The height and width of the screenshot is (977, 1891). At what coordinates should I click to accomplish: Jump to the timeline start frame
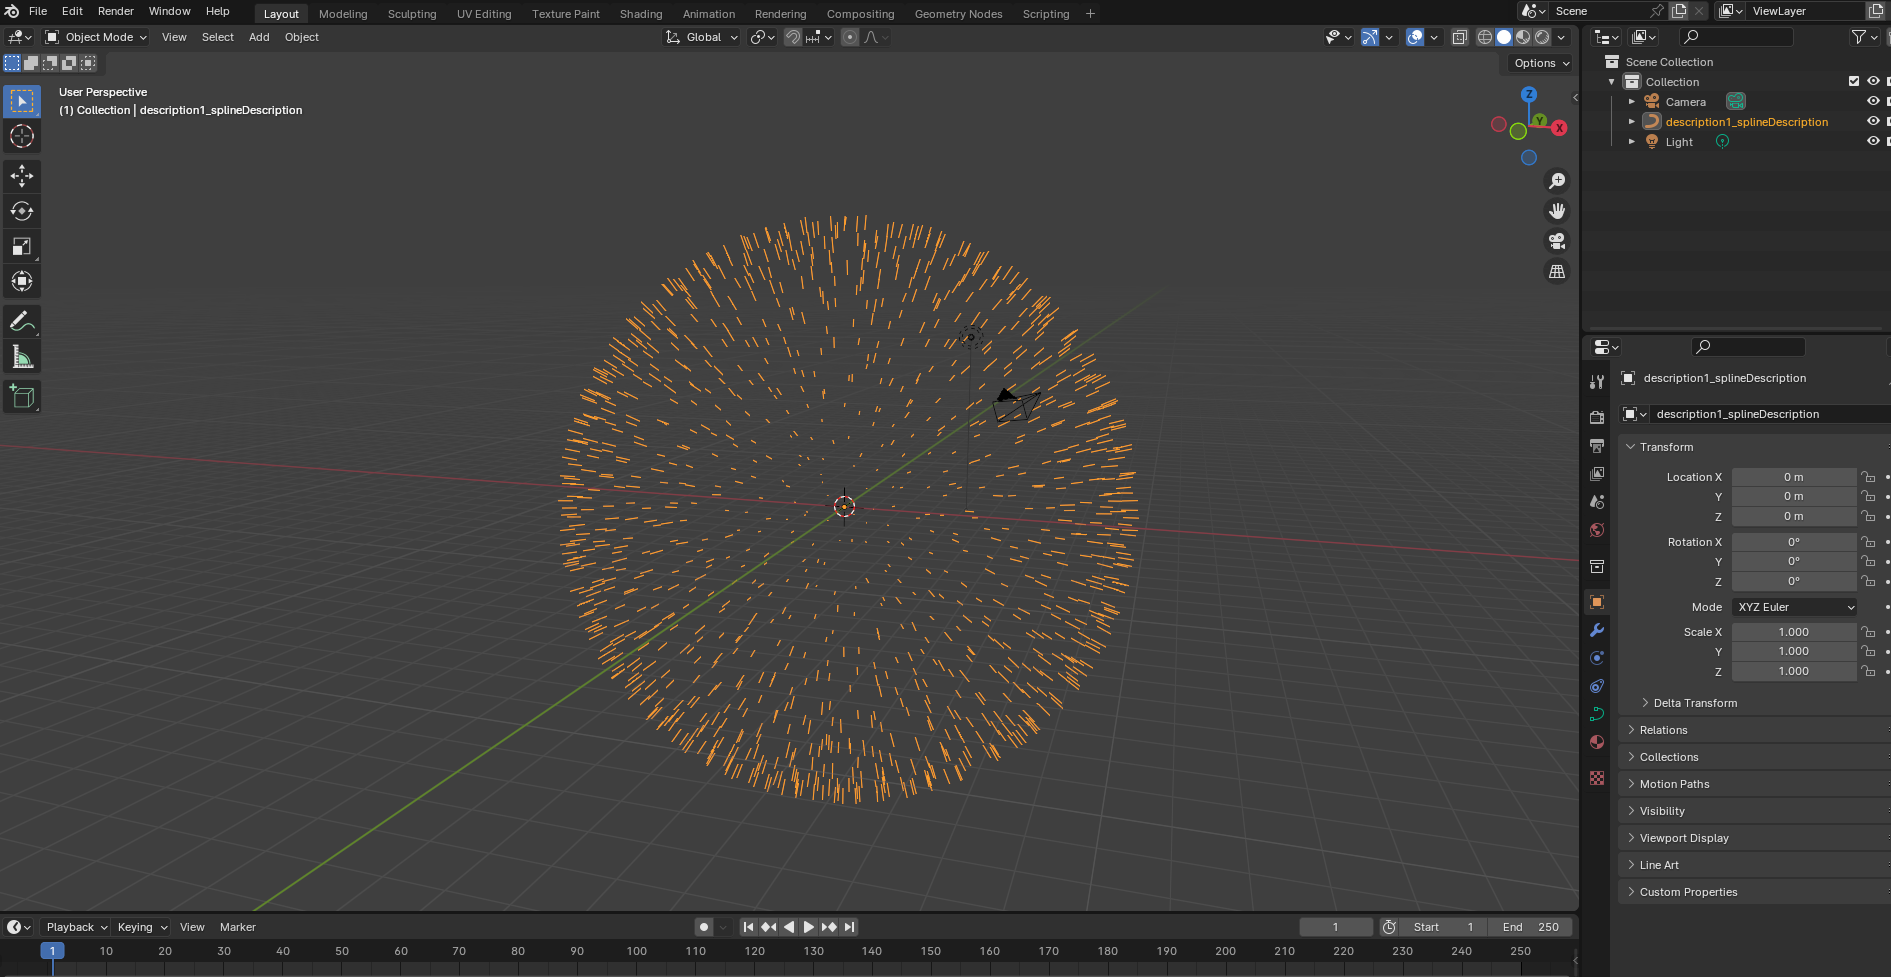pos(748,927)
